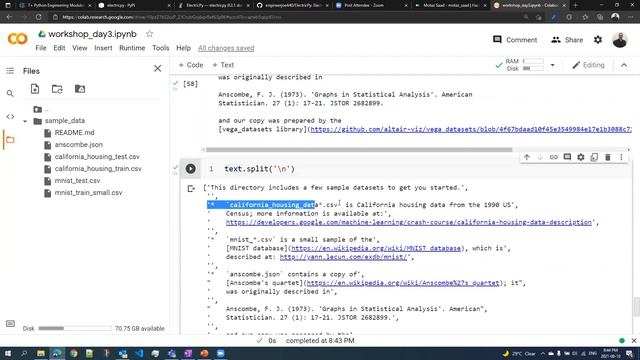Open the Editing mode selector
The width and height of the screenshot is (640, 360).
coord(588,65)
